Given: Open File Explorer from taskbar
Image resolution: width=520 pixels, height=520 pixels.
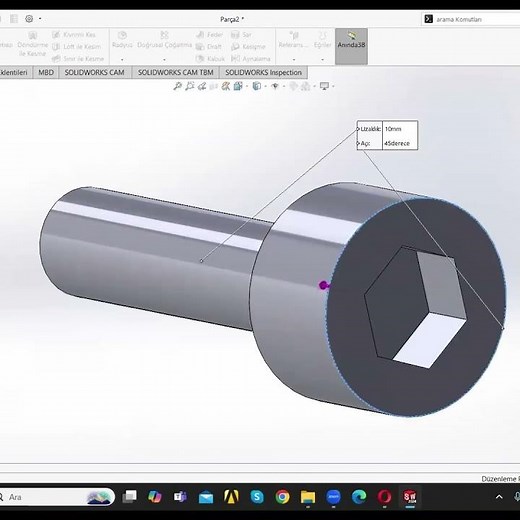Looking at the screenshot, I should [x=308, y=497].
